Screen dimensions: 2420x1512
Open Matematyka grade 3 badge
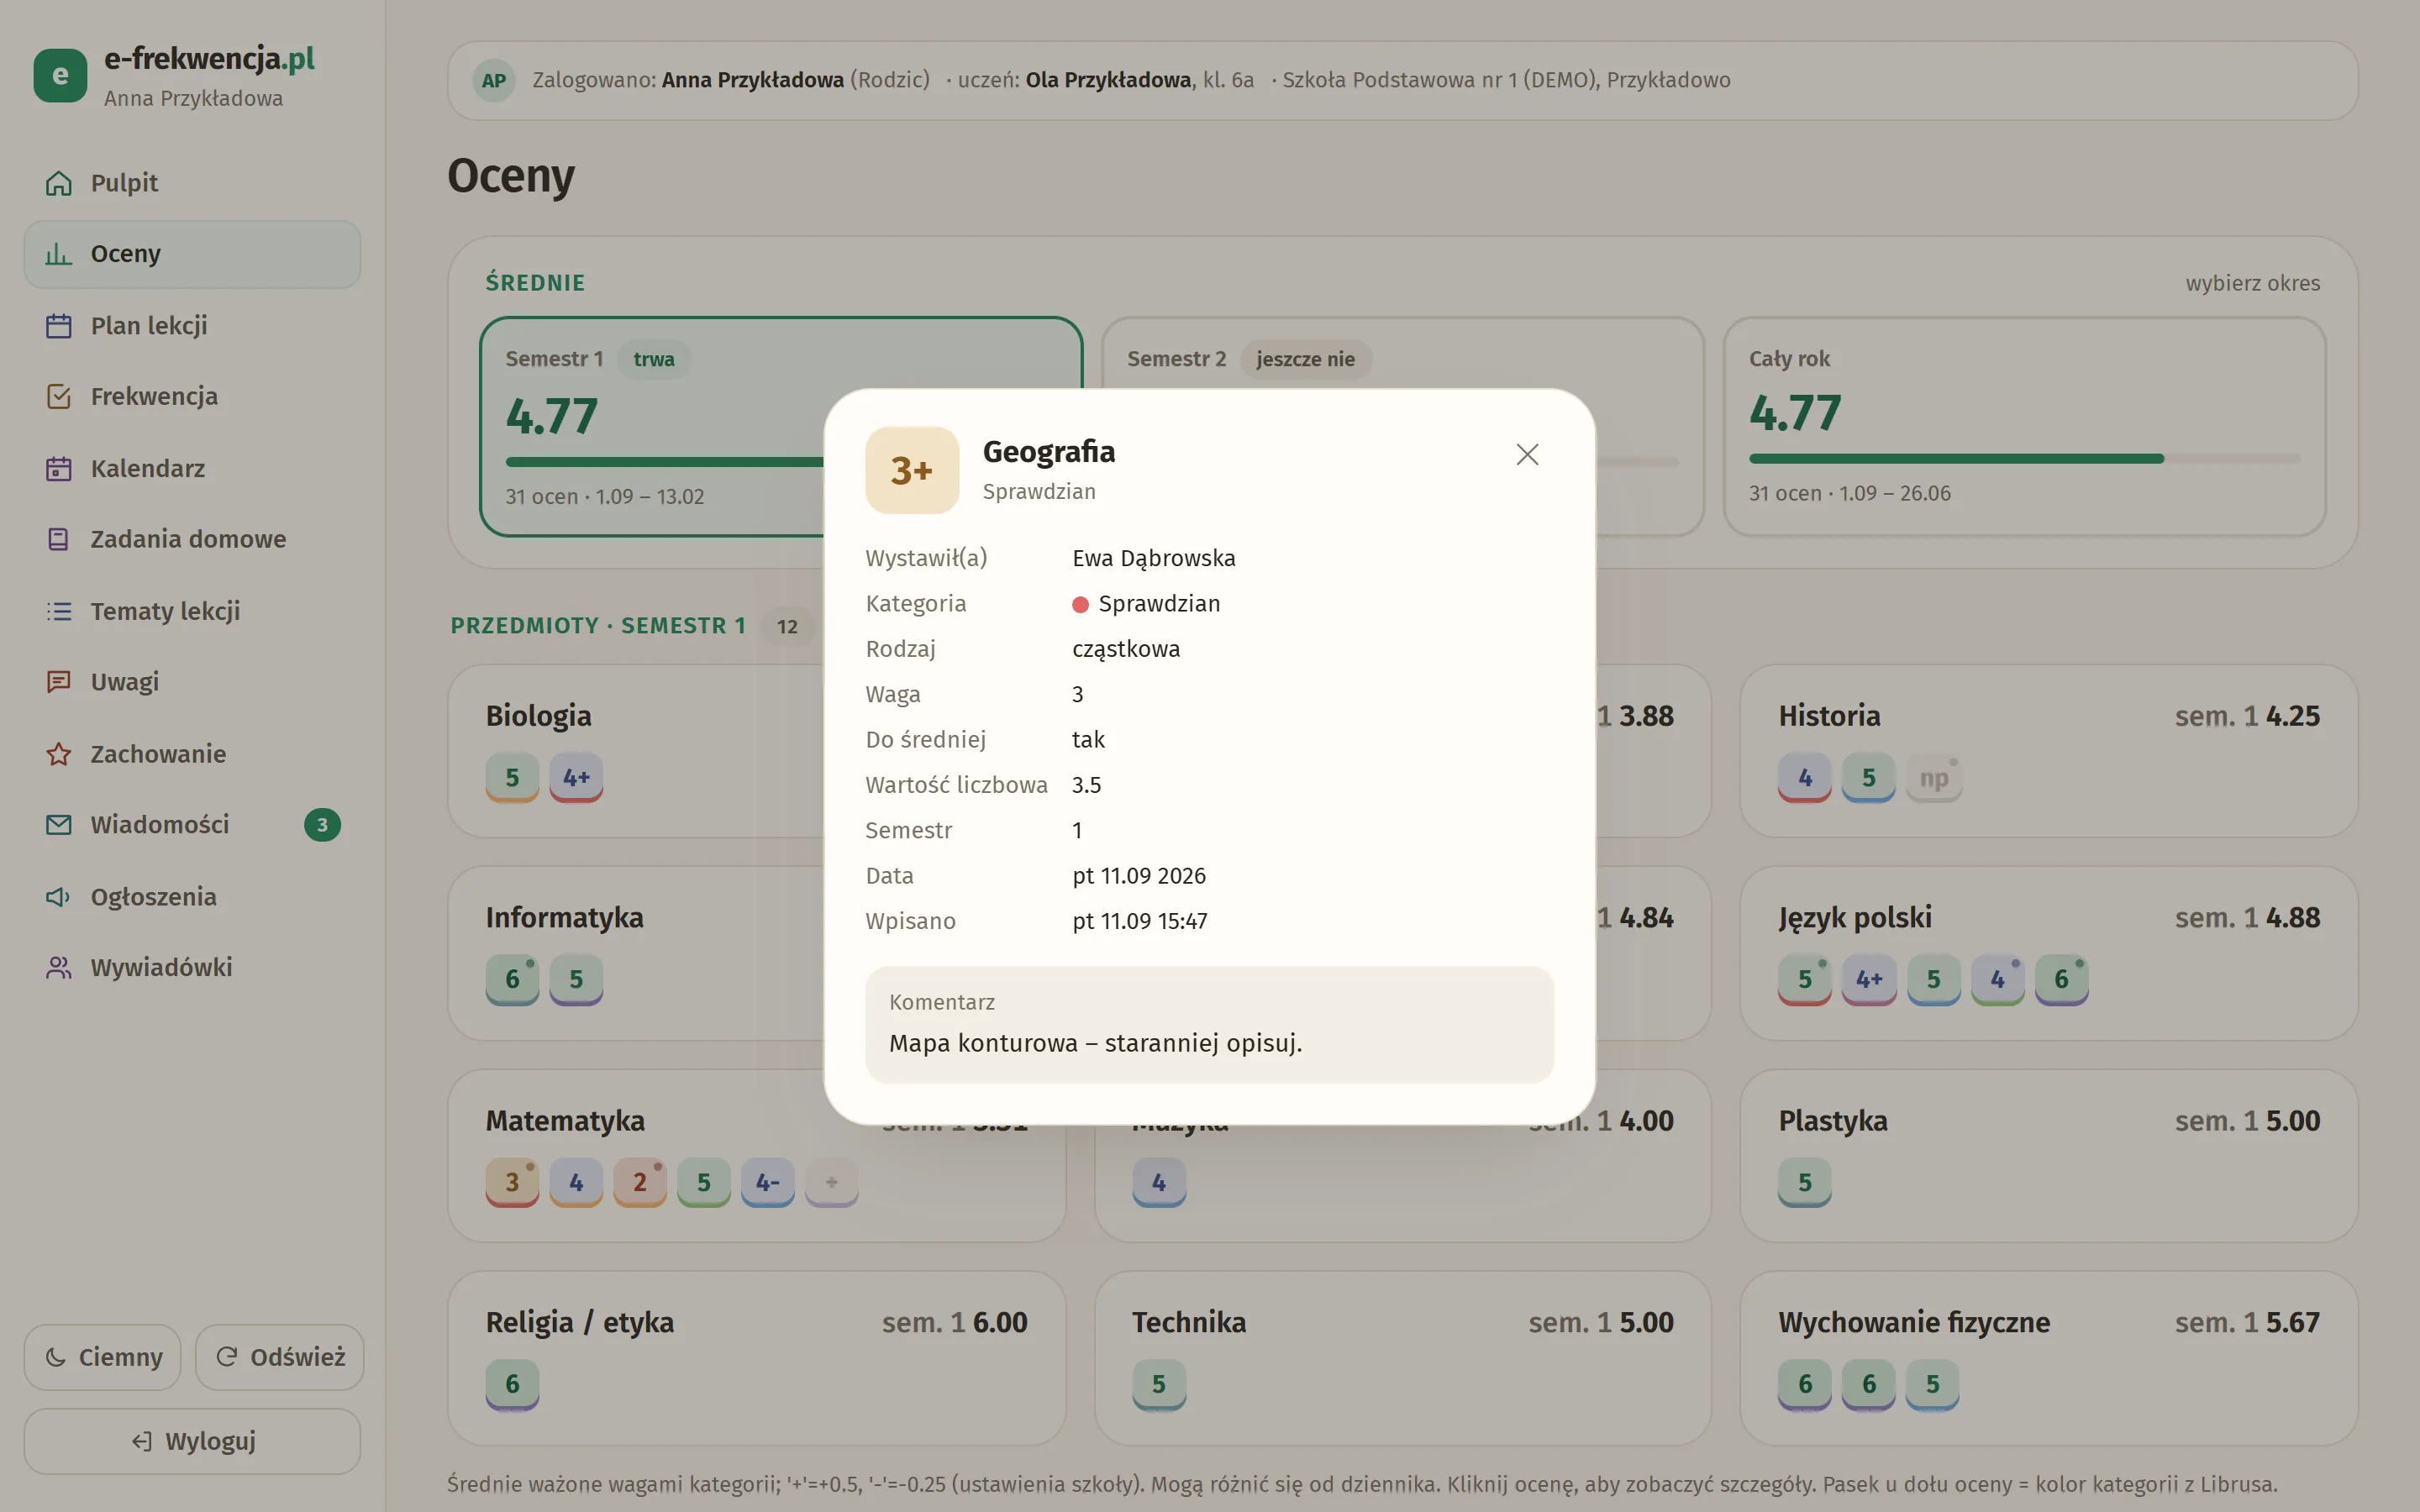[512, 1183]
